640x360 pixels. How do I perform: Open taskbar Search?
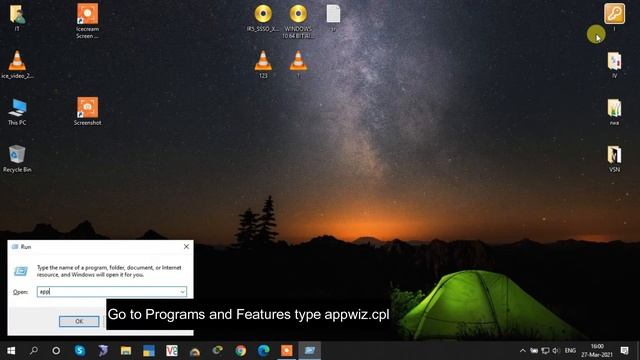34,351
